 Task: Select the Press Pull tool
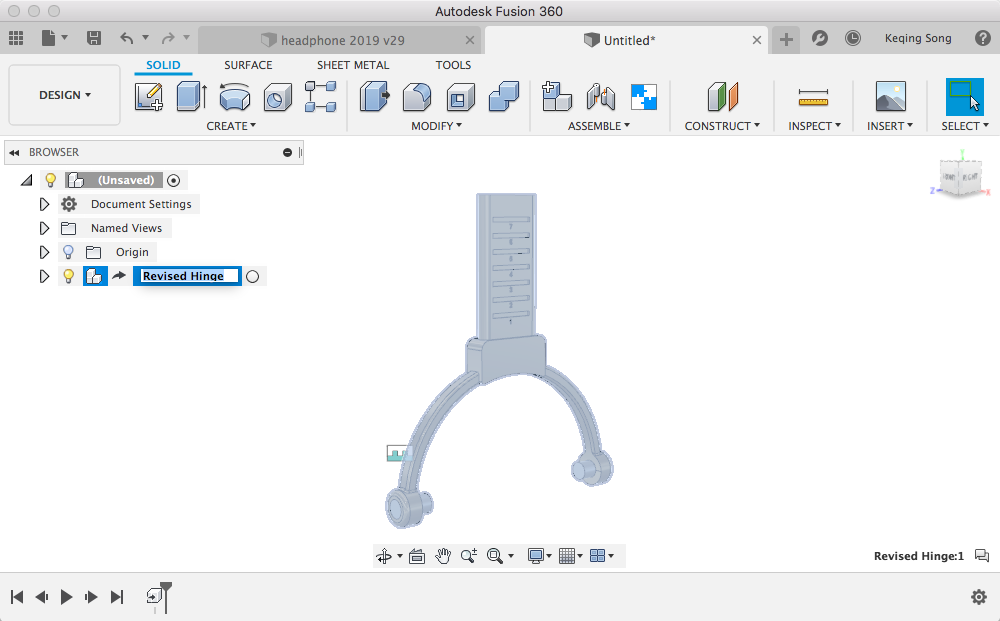374,97
